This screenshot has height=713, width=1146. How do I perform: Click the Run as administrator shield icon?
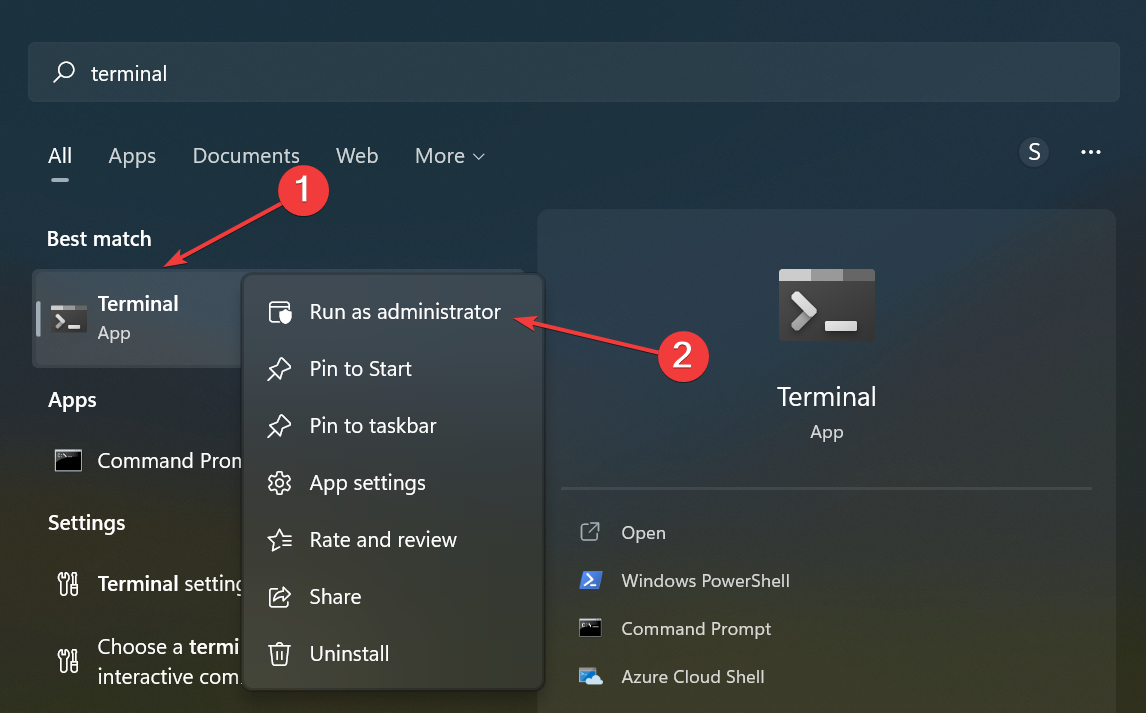pyautogui.click(x=280, y=312)
